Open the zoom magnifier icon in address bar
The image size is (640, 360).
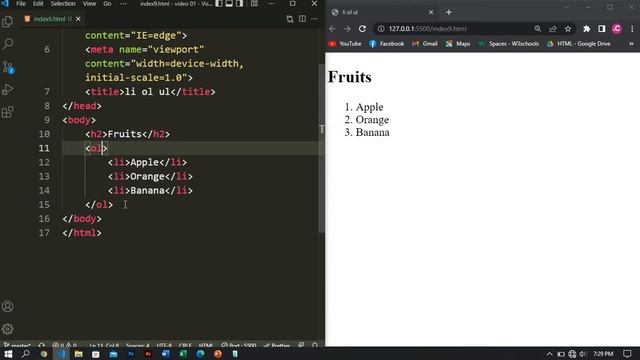click(x=538, y=29)
